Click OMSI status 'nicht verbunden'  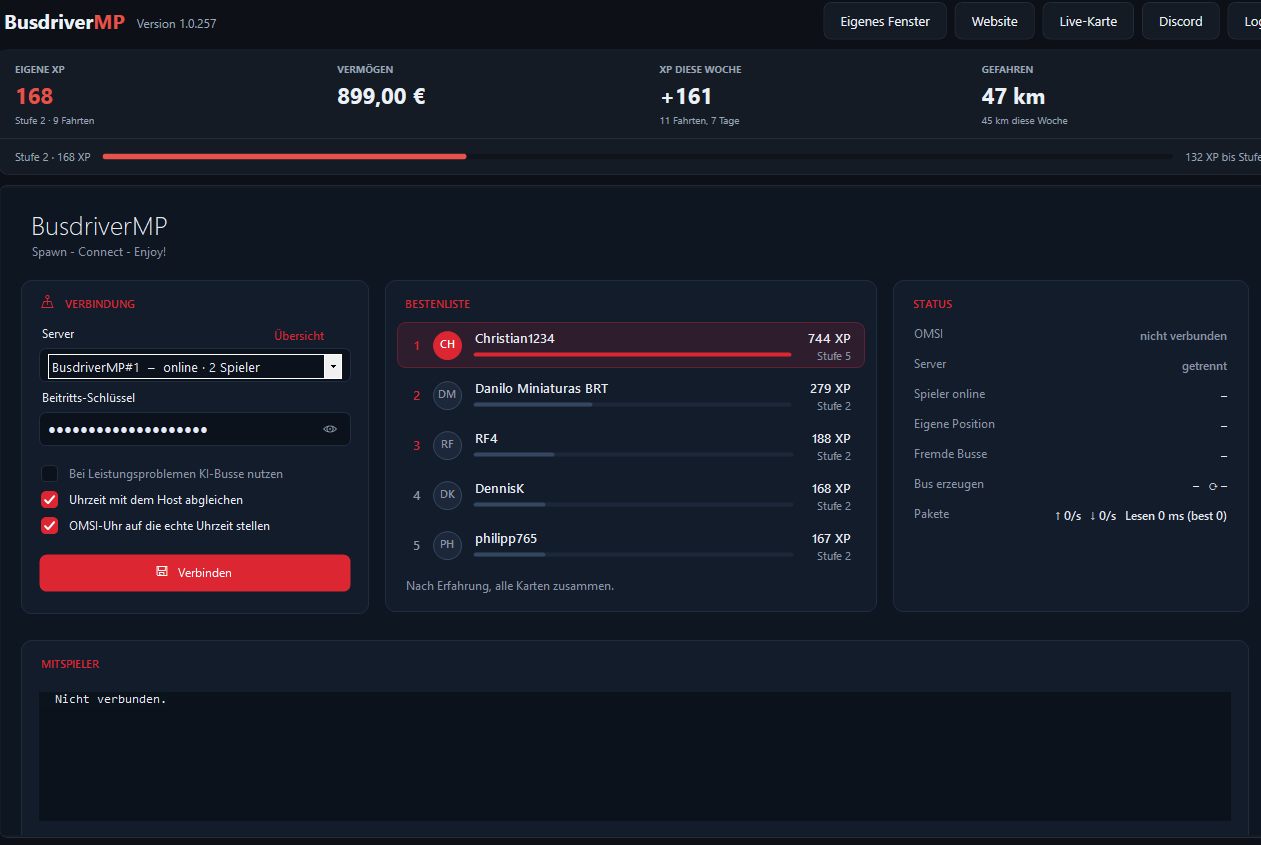pyautogui.click(x=1183, y=336)
